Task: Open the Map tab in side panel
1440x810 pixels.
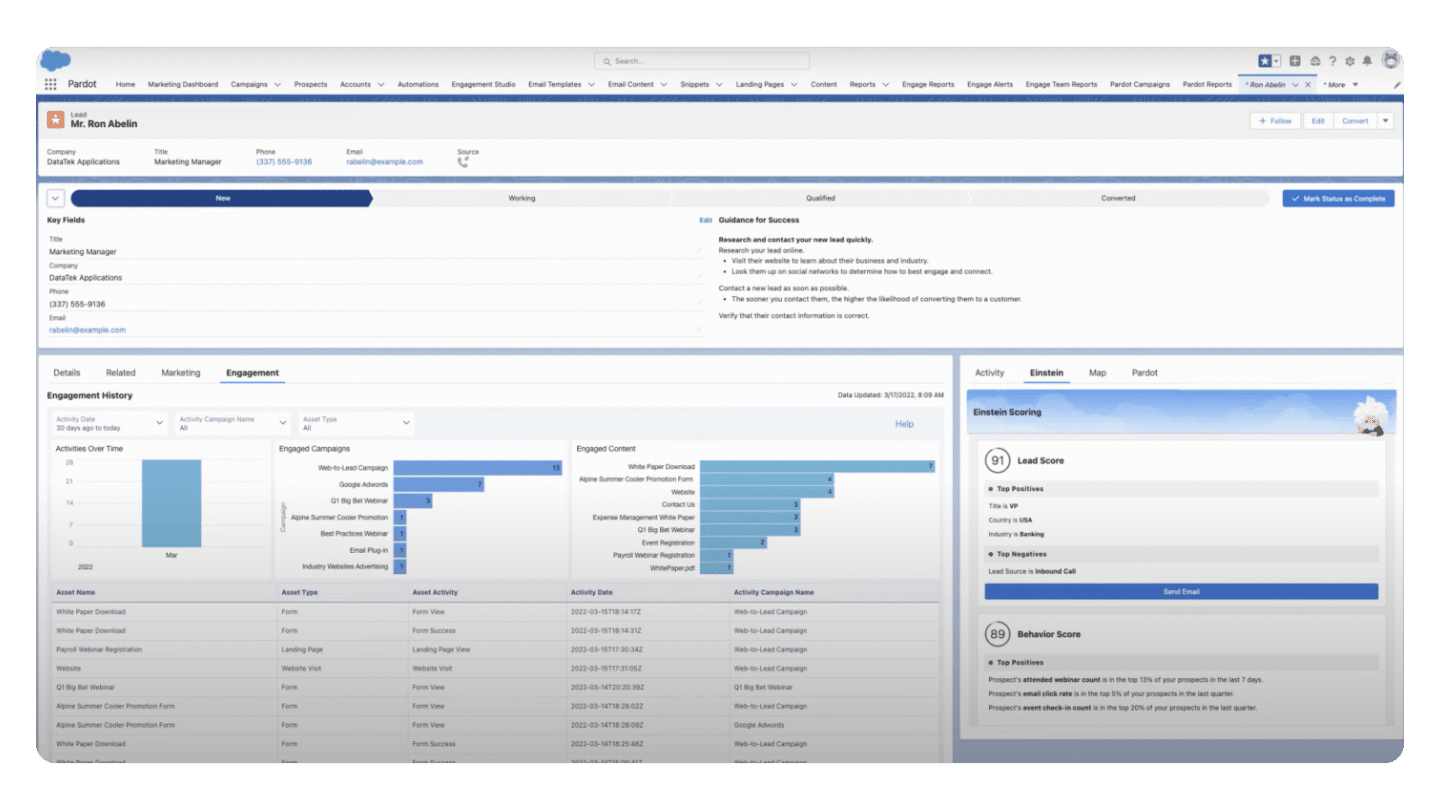Action: point(1098,373)
